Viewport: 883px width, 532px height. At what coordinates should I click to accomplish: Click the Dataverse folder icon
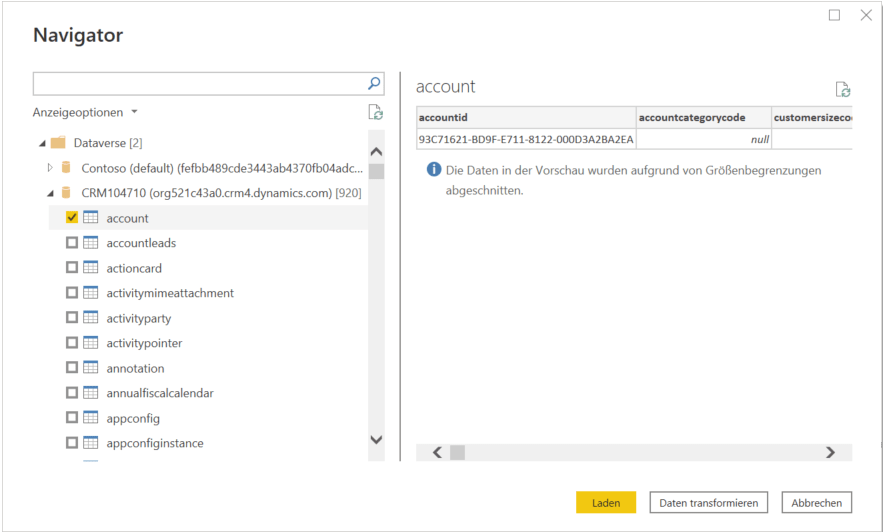tap(58, 143)
